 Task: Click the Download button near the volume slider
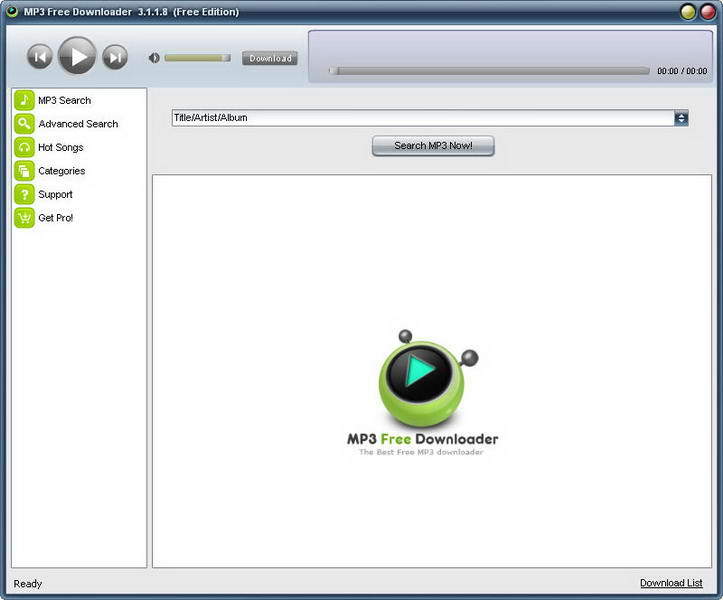tap(270, 58)
